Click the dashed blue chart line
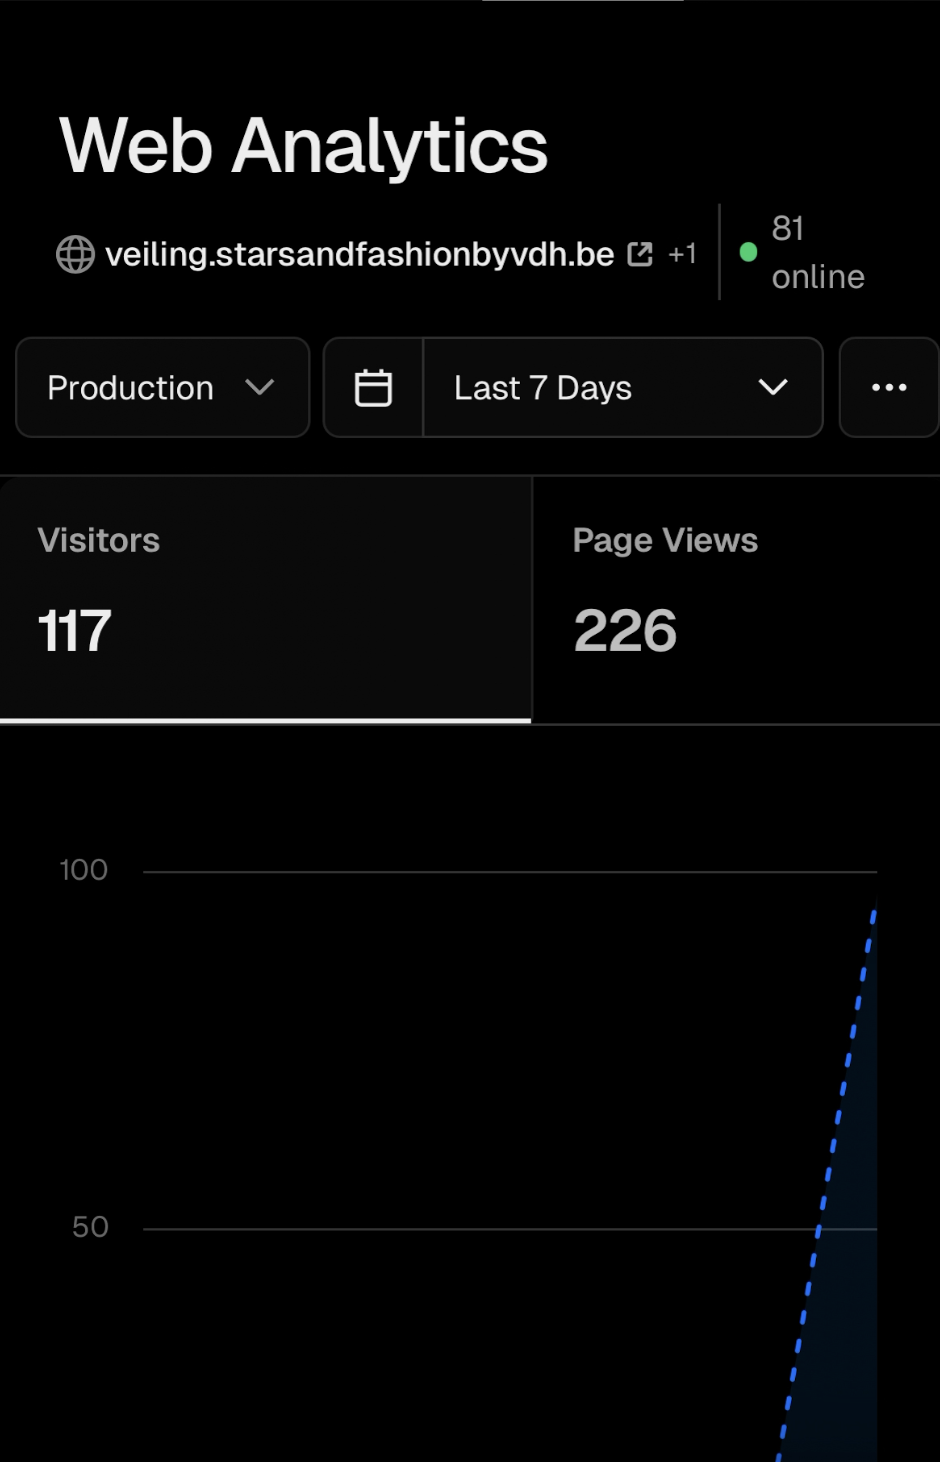940x1462 pixels. coord(828,1180)
